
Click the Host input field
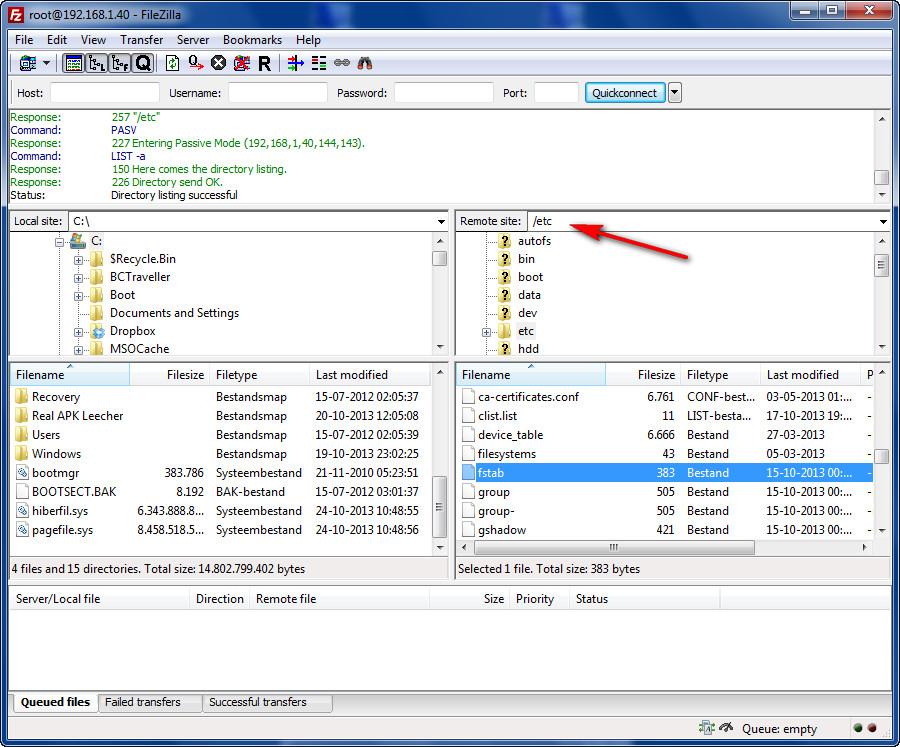pyautogui.click(x=104, y=92)
